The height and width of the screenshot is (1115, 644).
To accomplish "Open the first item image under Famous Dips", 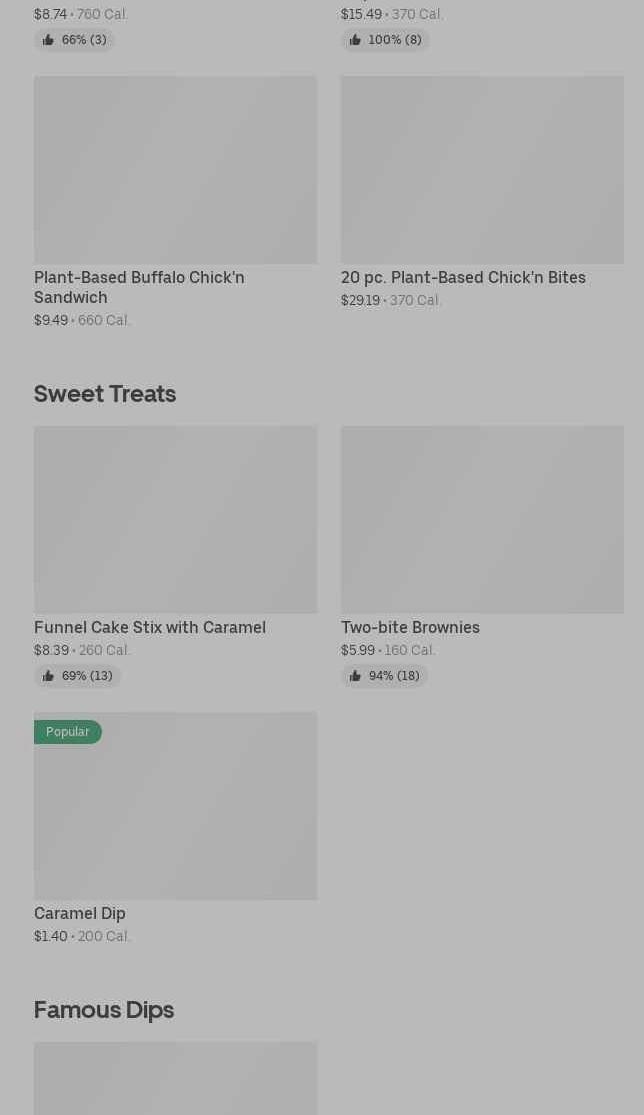I will pos(175,1078).
